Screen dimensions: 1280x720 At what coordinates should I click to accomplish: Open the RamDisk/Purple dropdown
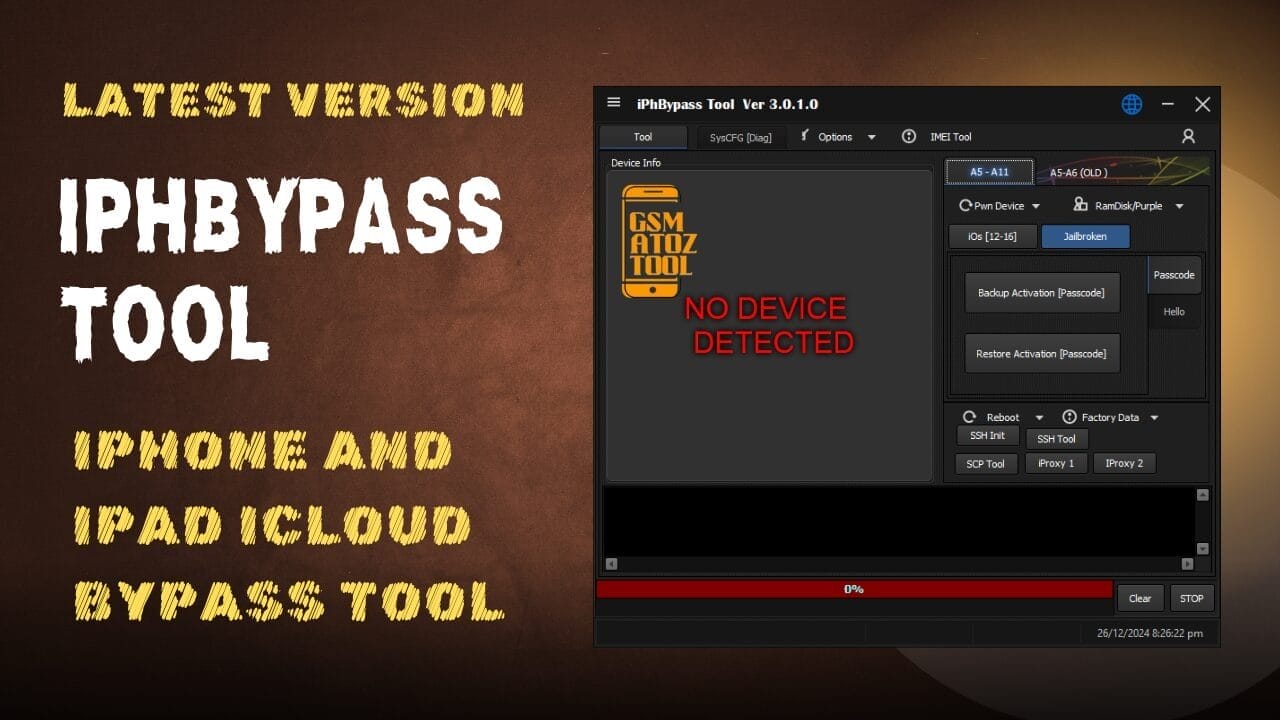click(1180, 205)
